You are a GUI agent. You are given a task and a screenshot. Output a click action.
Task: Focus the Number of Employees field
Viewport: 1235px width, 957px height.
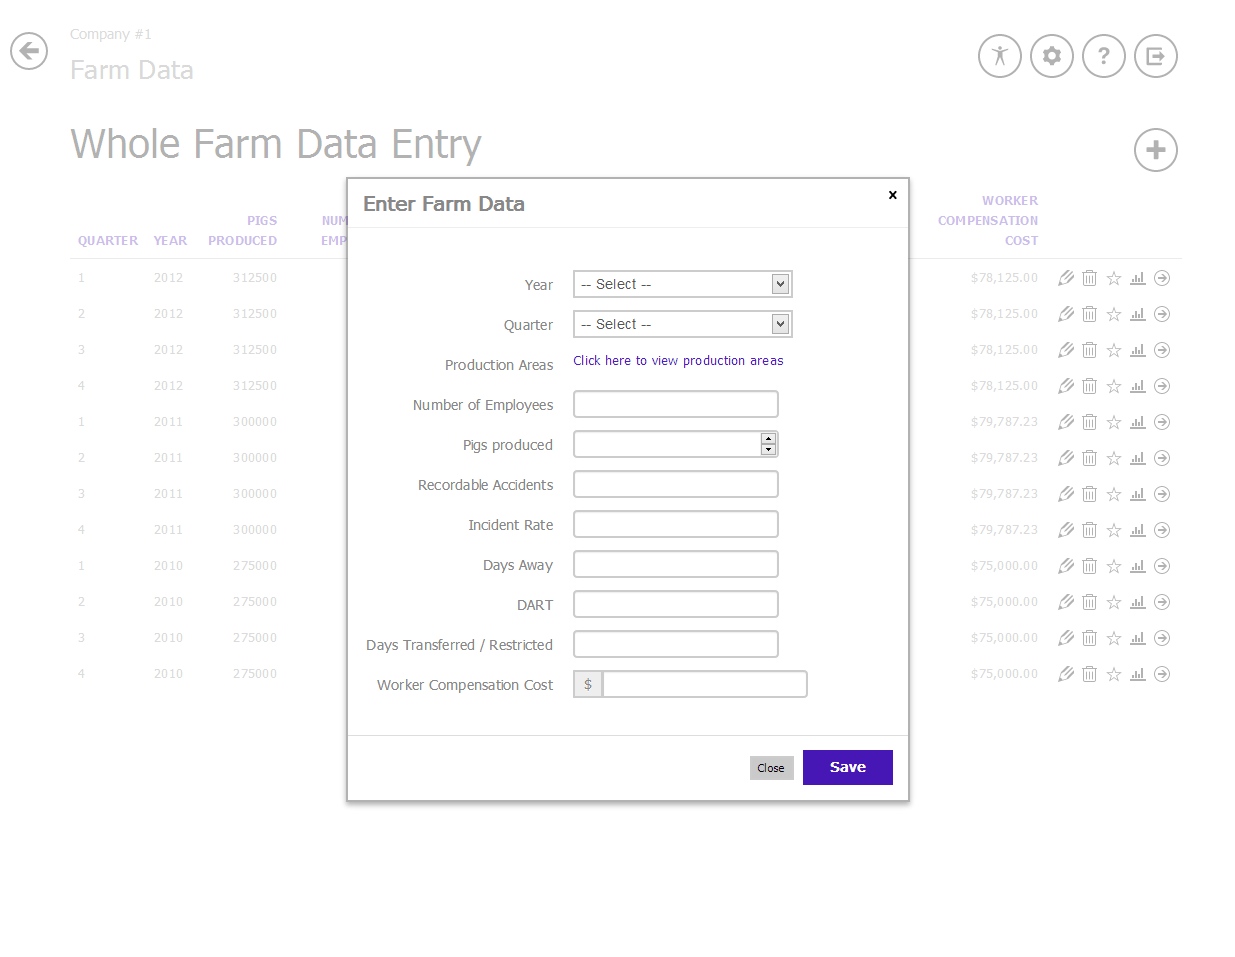pyautogui.click(x=676, y=404)
